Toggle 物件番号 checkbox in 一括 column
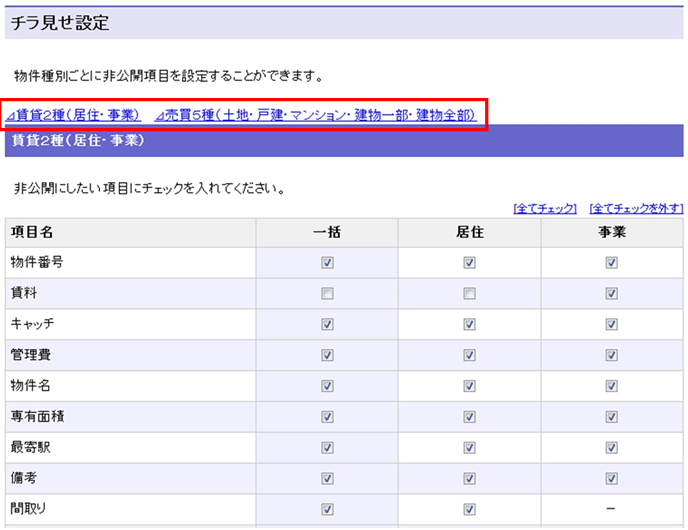This screenshot has width=688, height=530. 327,262
